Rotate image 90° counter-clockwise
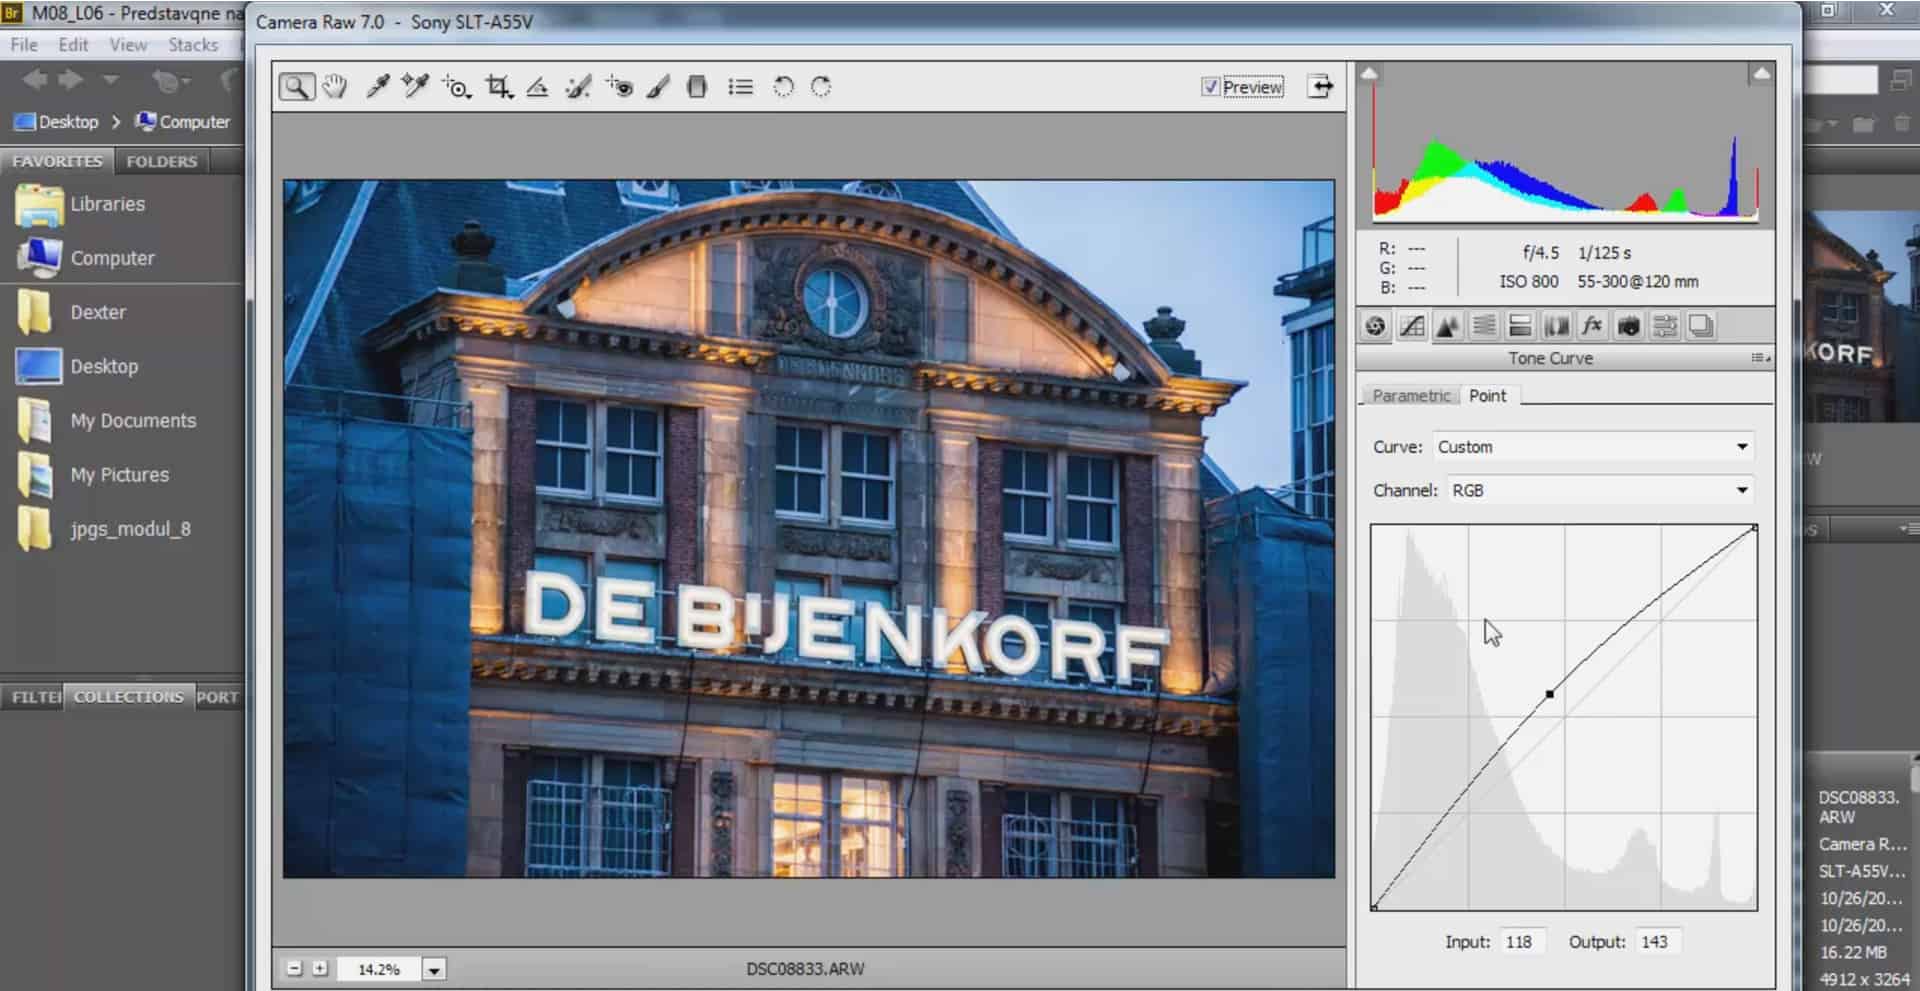1920x991 pixels. pyautogui.click(x=783, y=87)
